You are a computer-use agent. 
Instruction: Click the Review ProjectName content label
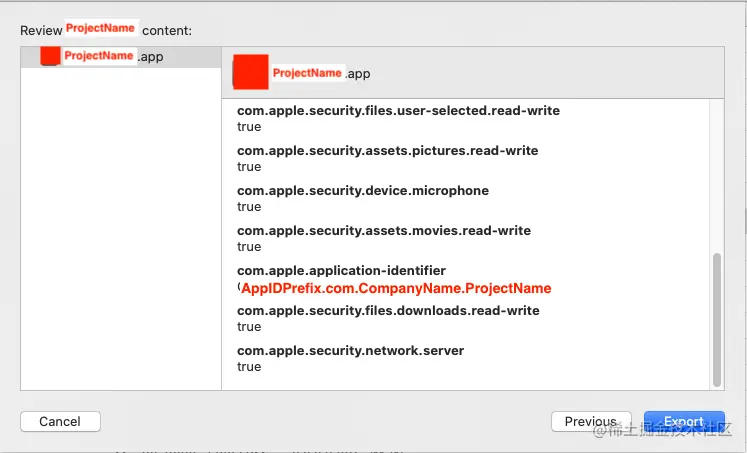point(106,30)
